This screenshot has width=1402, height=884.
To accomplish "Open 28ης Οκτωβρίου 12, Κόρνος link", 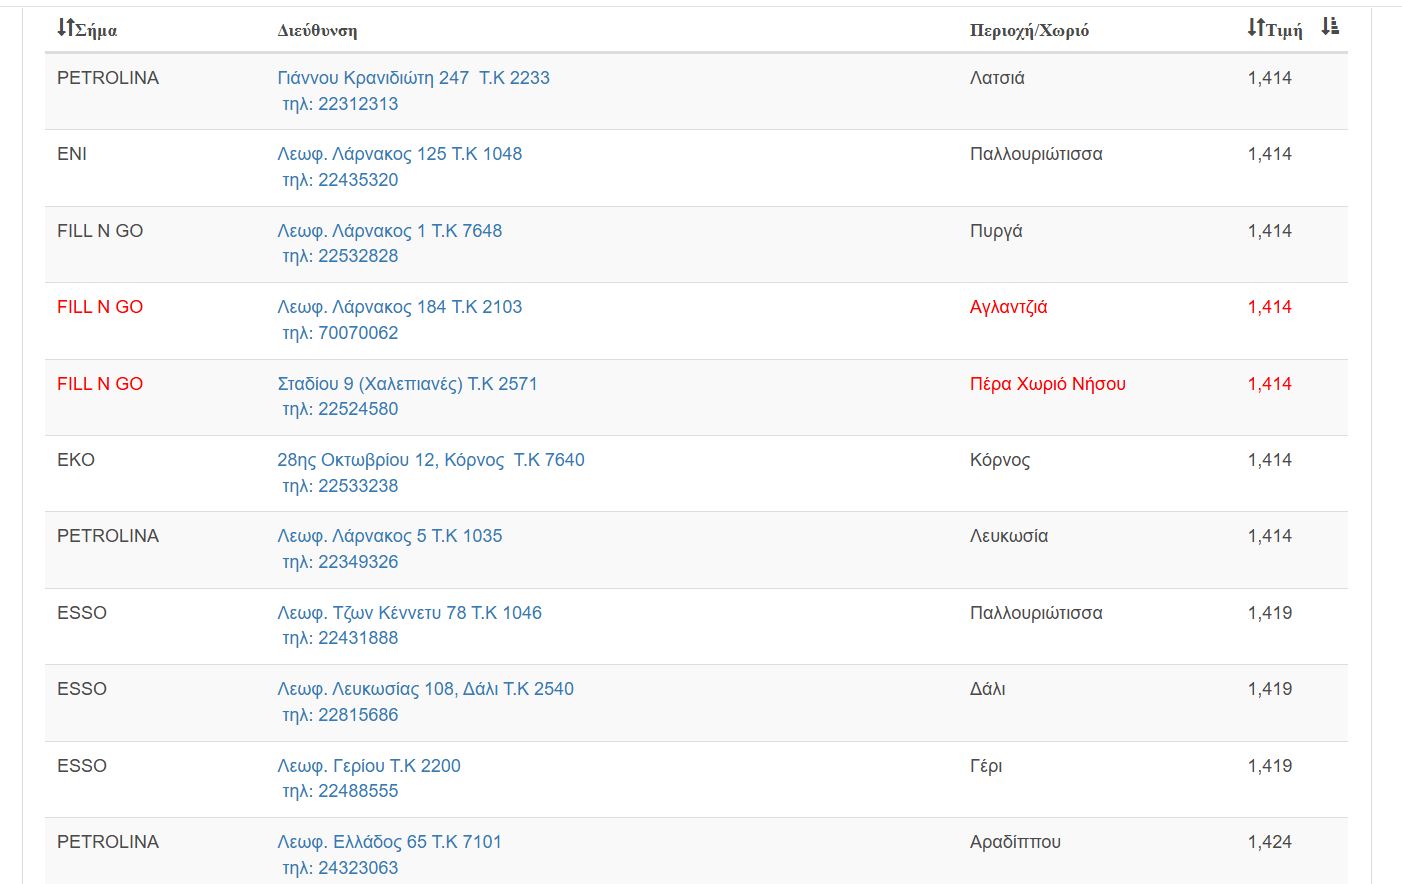I will pyautogui.click(x=430, y=460).
